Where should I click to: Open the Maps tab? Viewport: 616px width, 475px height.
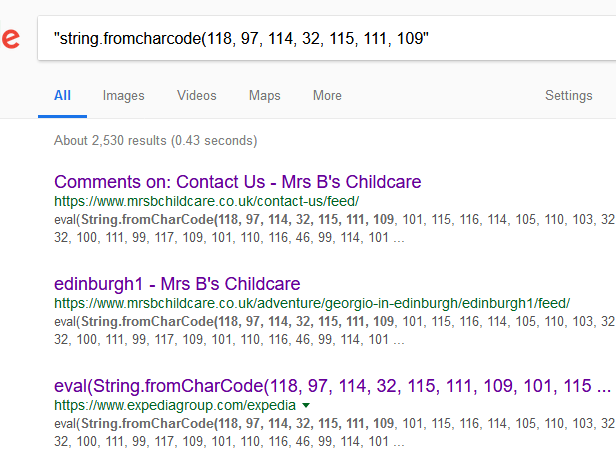click(264, 95)
